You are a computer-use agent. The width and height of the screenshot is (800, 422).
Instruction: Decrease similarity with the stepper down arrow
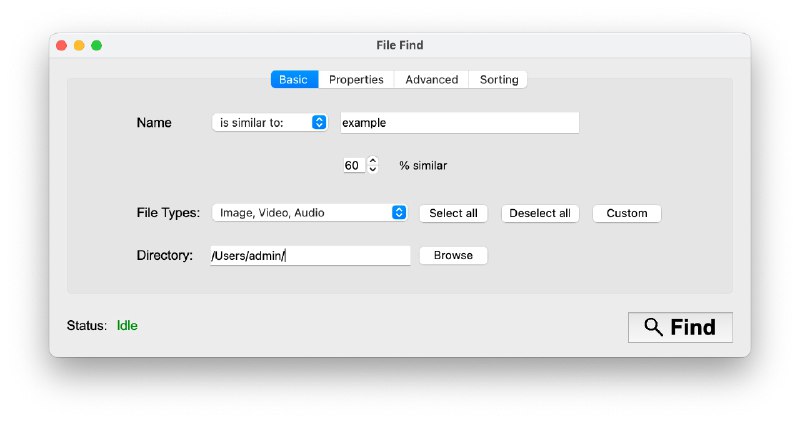coord(373,169)
